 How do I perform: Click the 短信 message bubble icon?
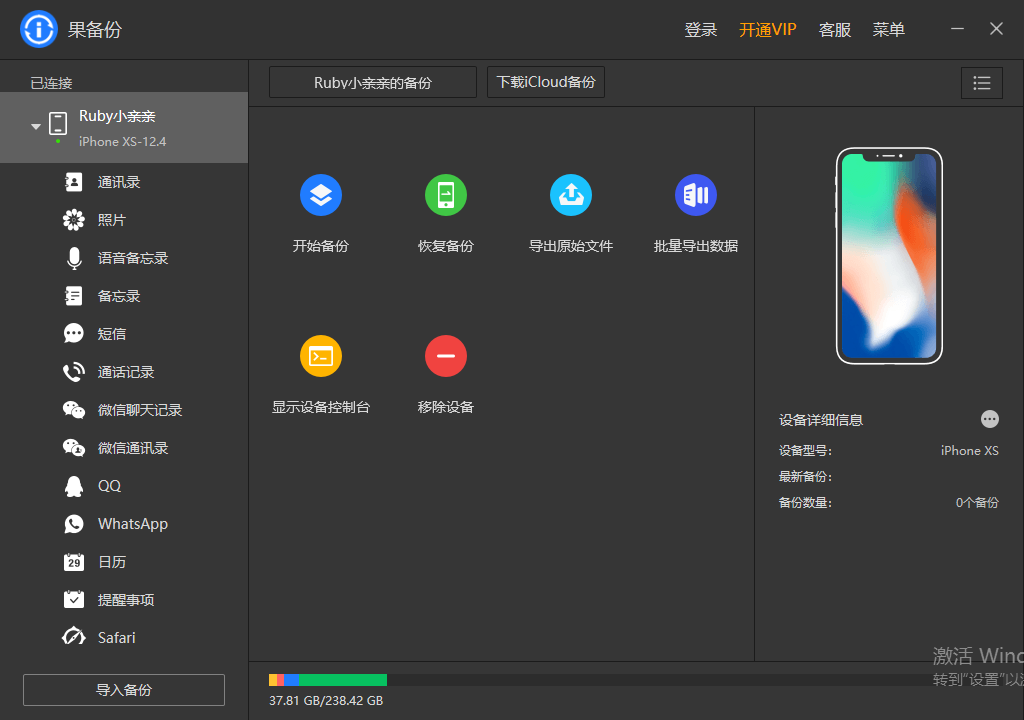coord(74,334)
